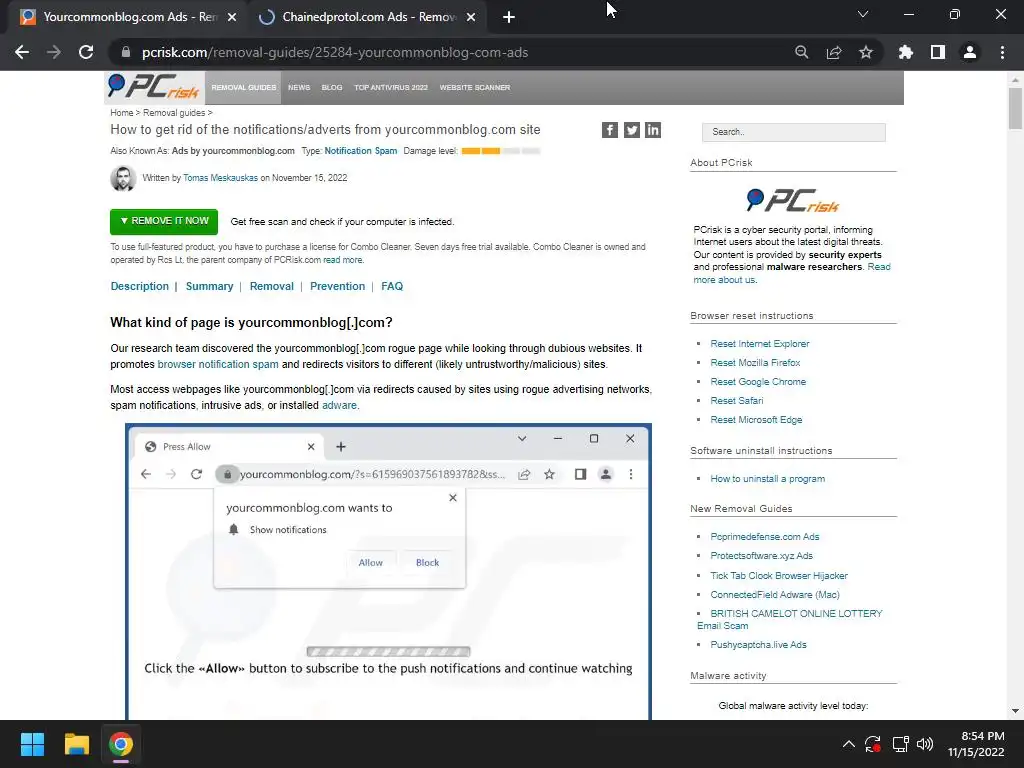
Task: Share article on LinkedIn
Action: (x=653, y=130)
